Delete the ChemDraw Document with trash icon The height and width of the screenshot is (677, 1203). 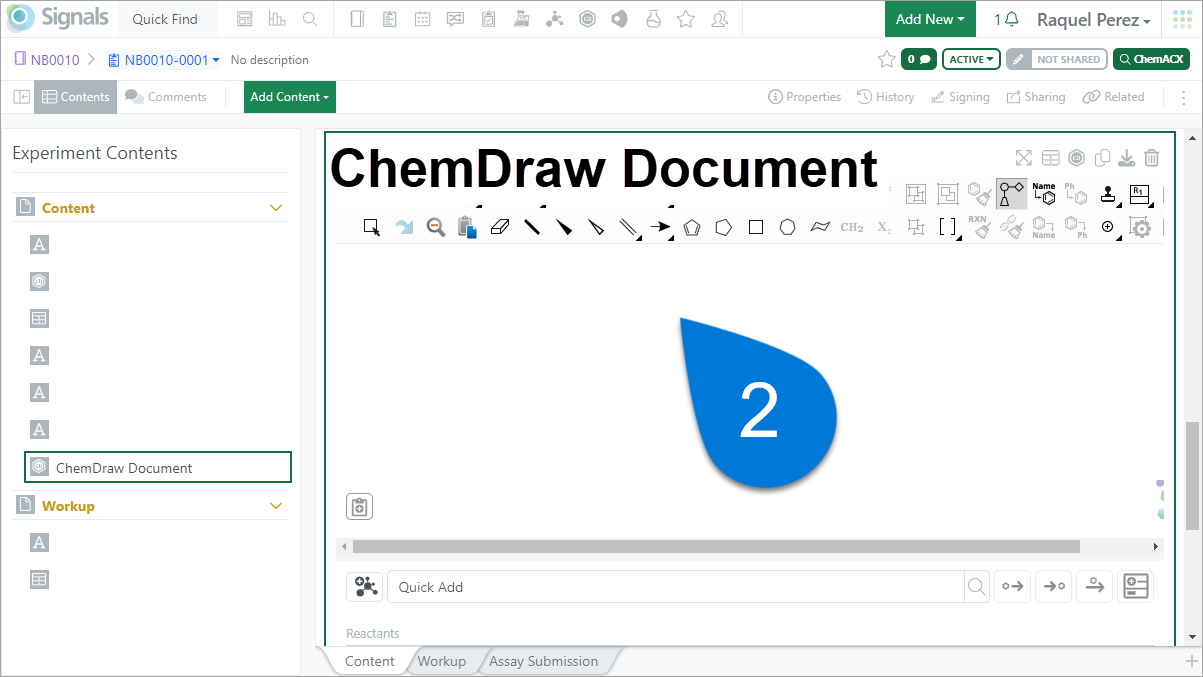pyautogui.click(x=1152, y=158)
